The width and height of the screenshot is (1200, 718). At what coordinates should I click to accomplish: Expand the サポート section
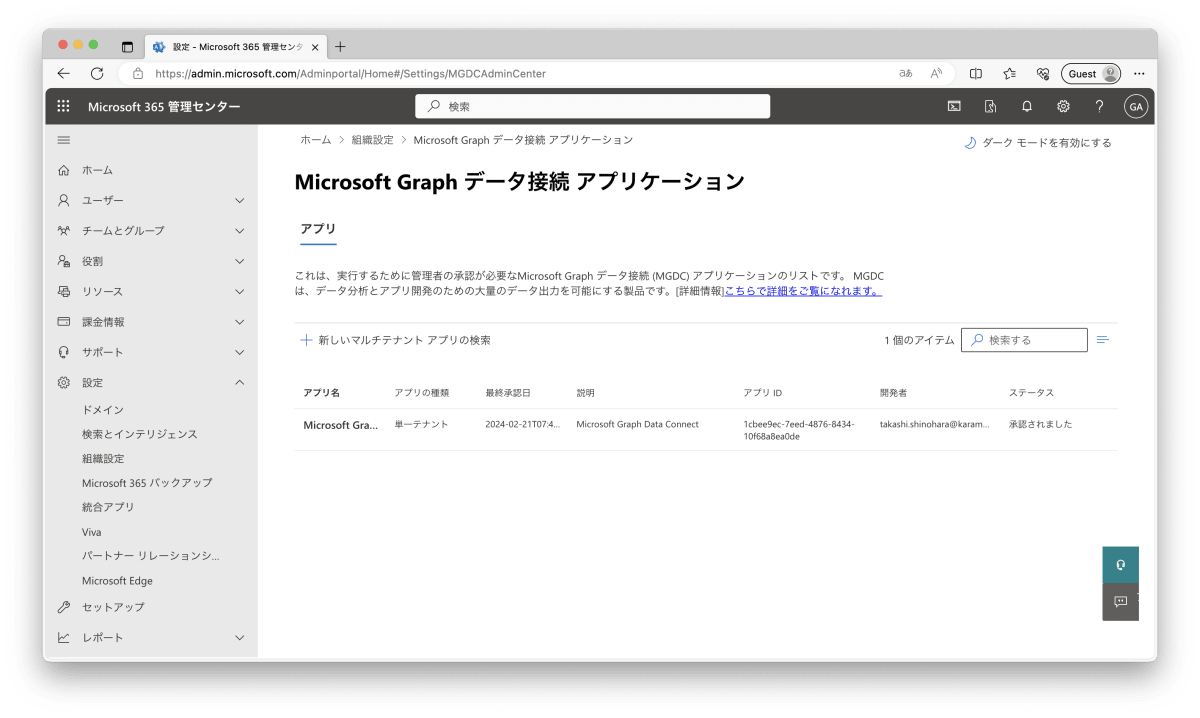tap(239, 352)
